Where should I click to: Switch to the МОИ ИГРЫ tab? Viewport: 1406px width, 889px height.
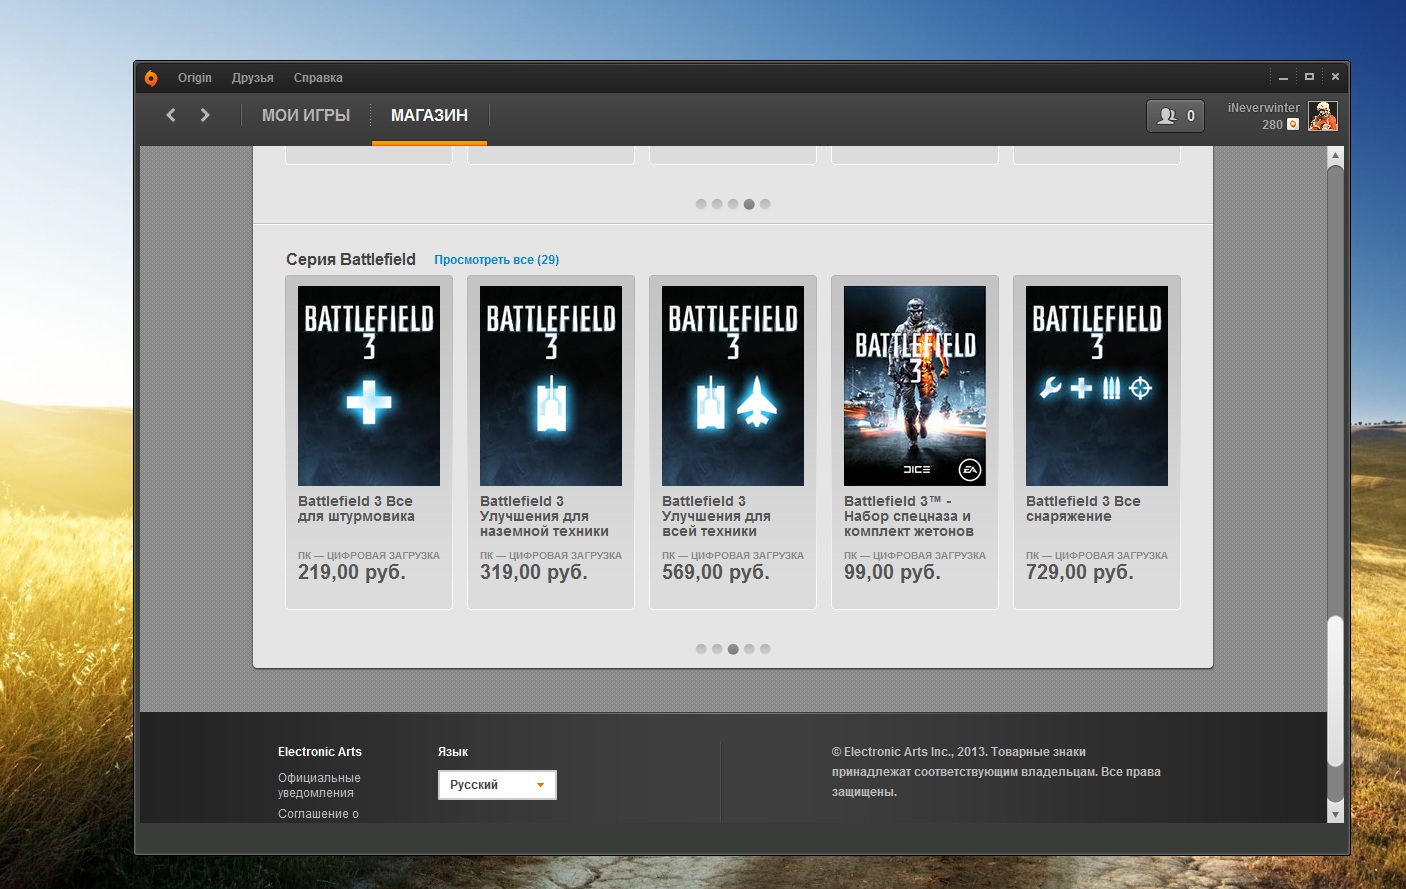pos(306,116)
